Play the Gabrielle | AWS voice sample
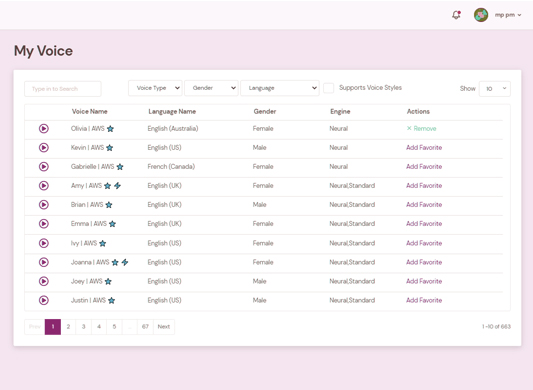 [x=44, y=167]
